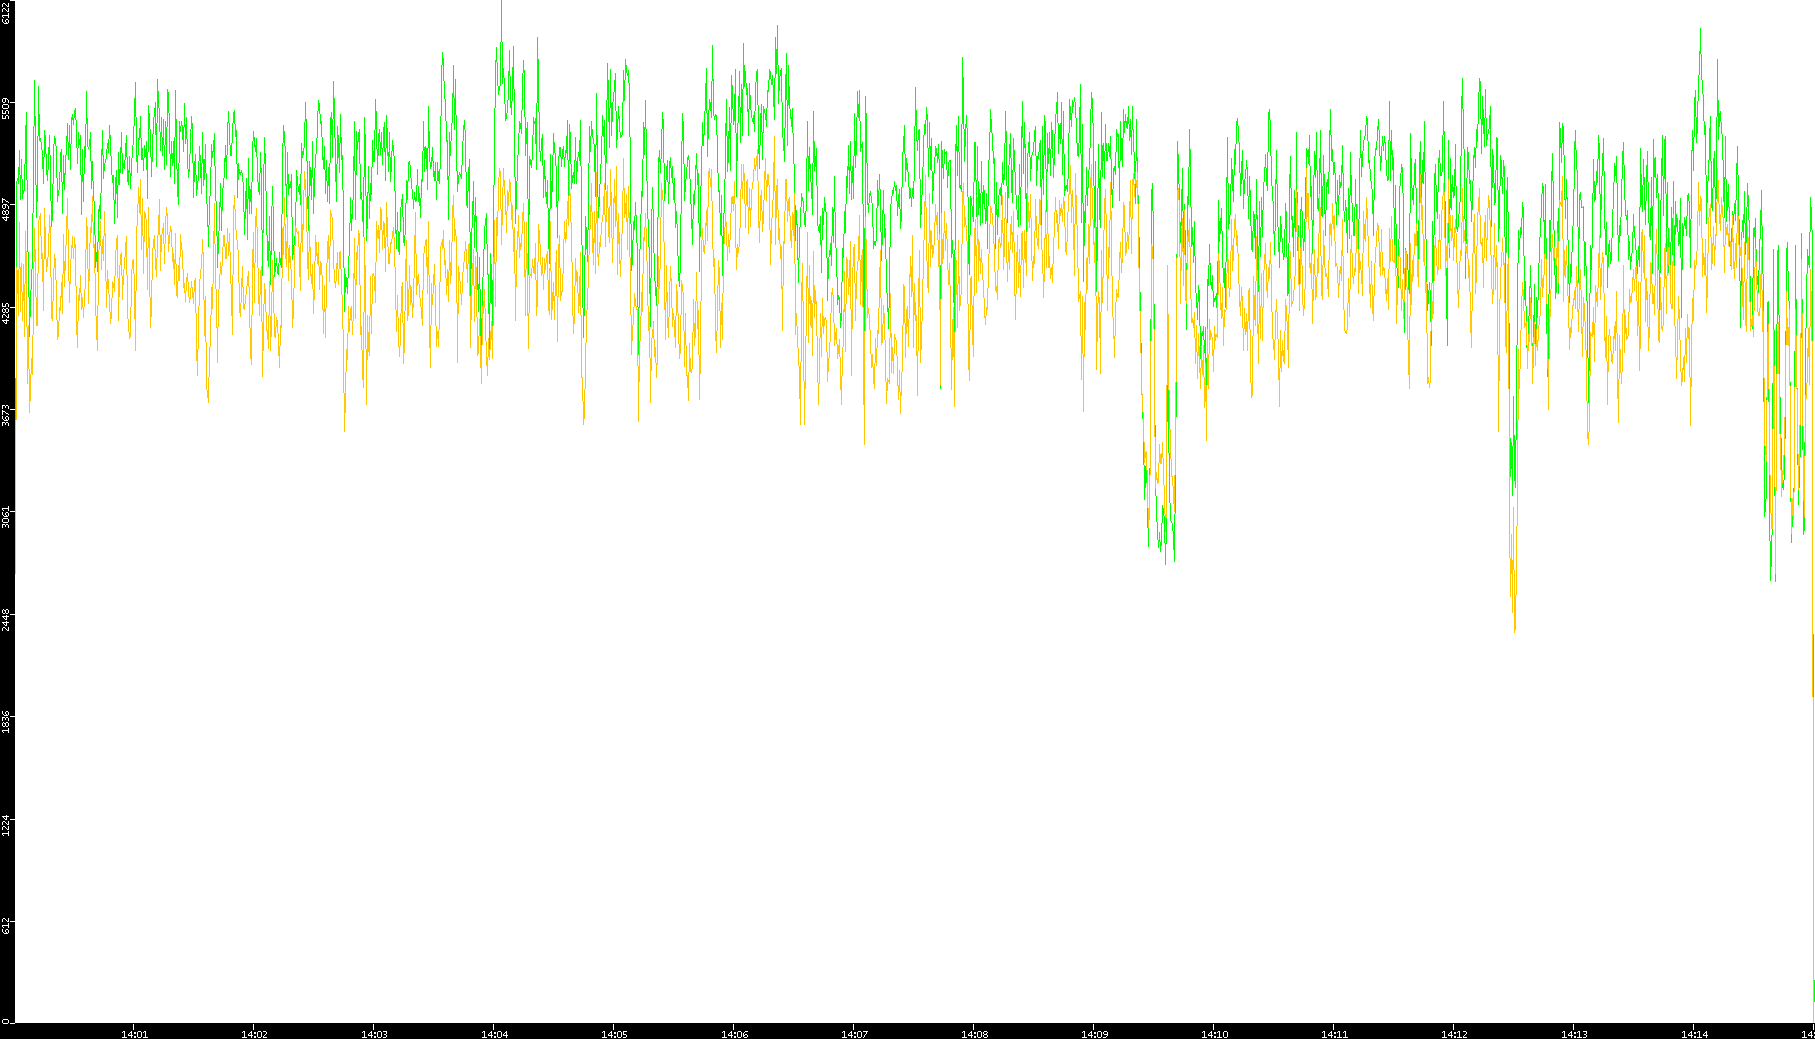Image resolution: width=1815 pixels, height=1039 pixels.
Task: Select the 4897 vertical axis label
Action: click(7, 210)
